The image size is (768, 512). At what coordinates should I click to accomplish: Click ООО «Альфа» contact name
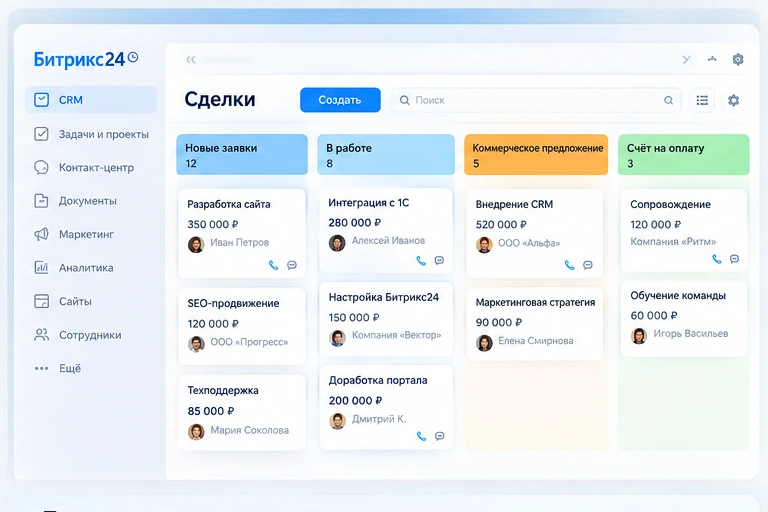point(529,243)
